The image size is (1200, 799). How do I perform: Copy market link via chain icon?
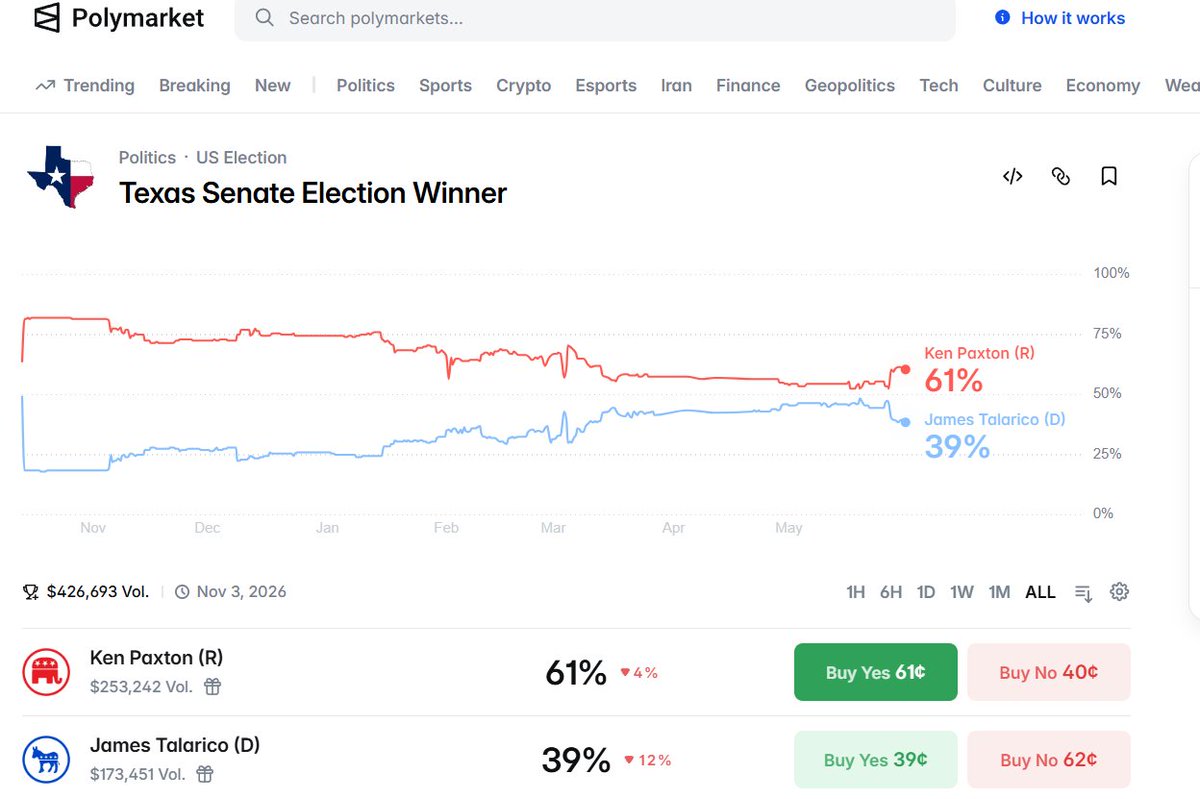[1061, 176]
